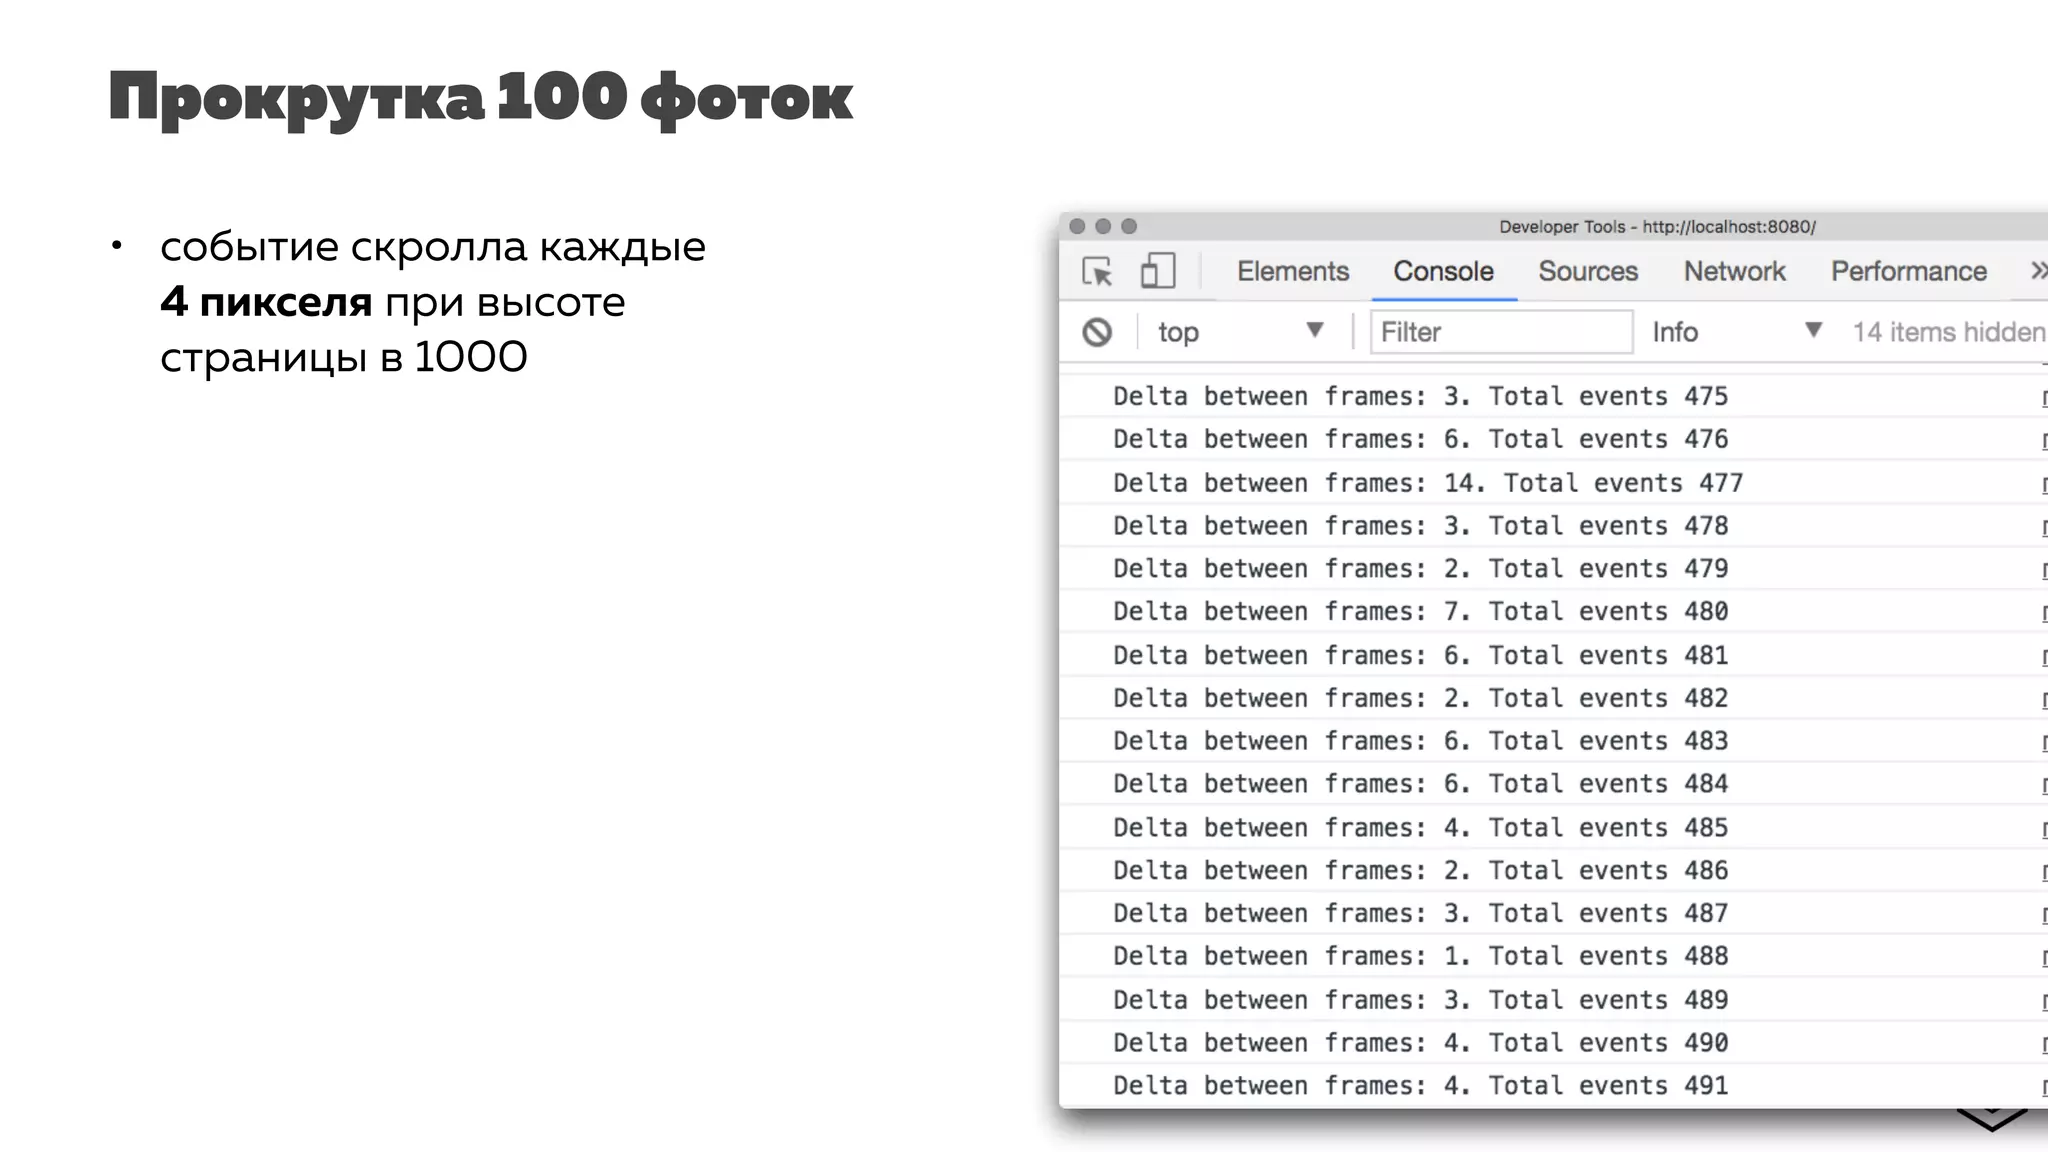Click text страницы в 1000
Screen dimensions: 2048x1152
point(344,357)
